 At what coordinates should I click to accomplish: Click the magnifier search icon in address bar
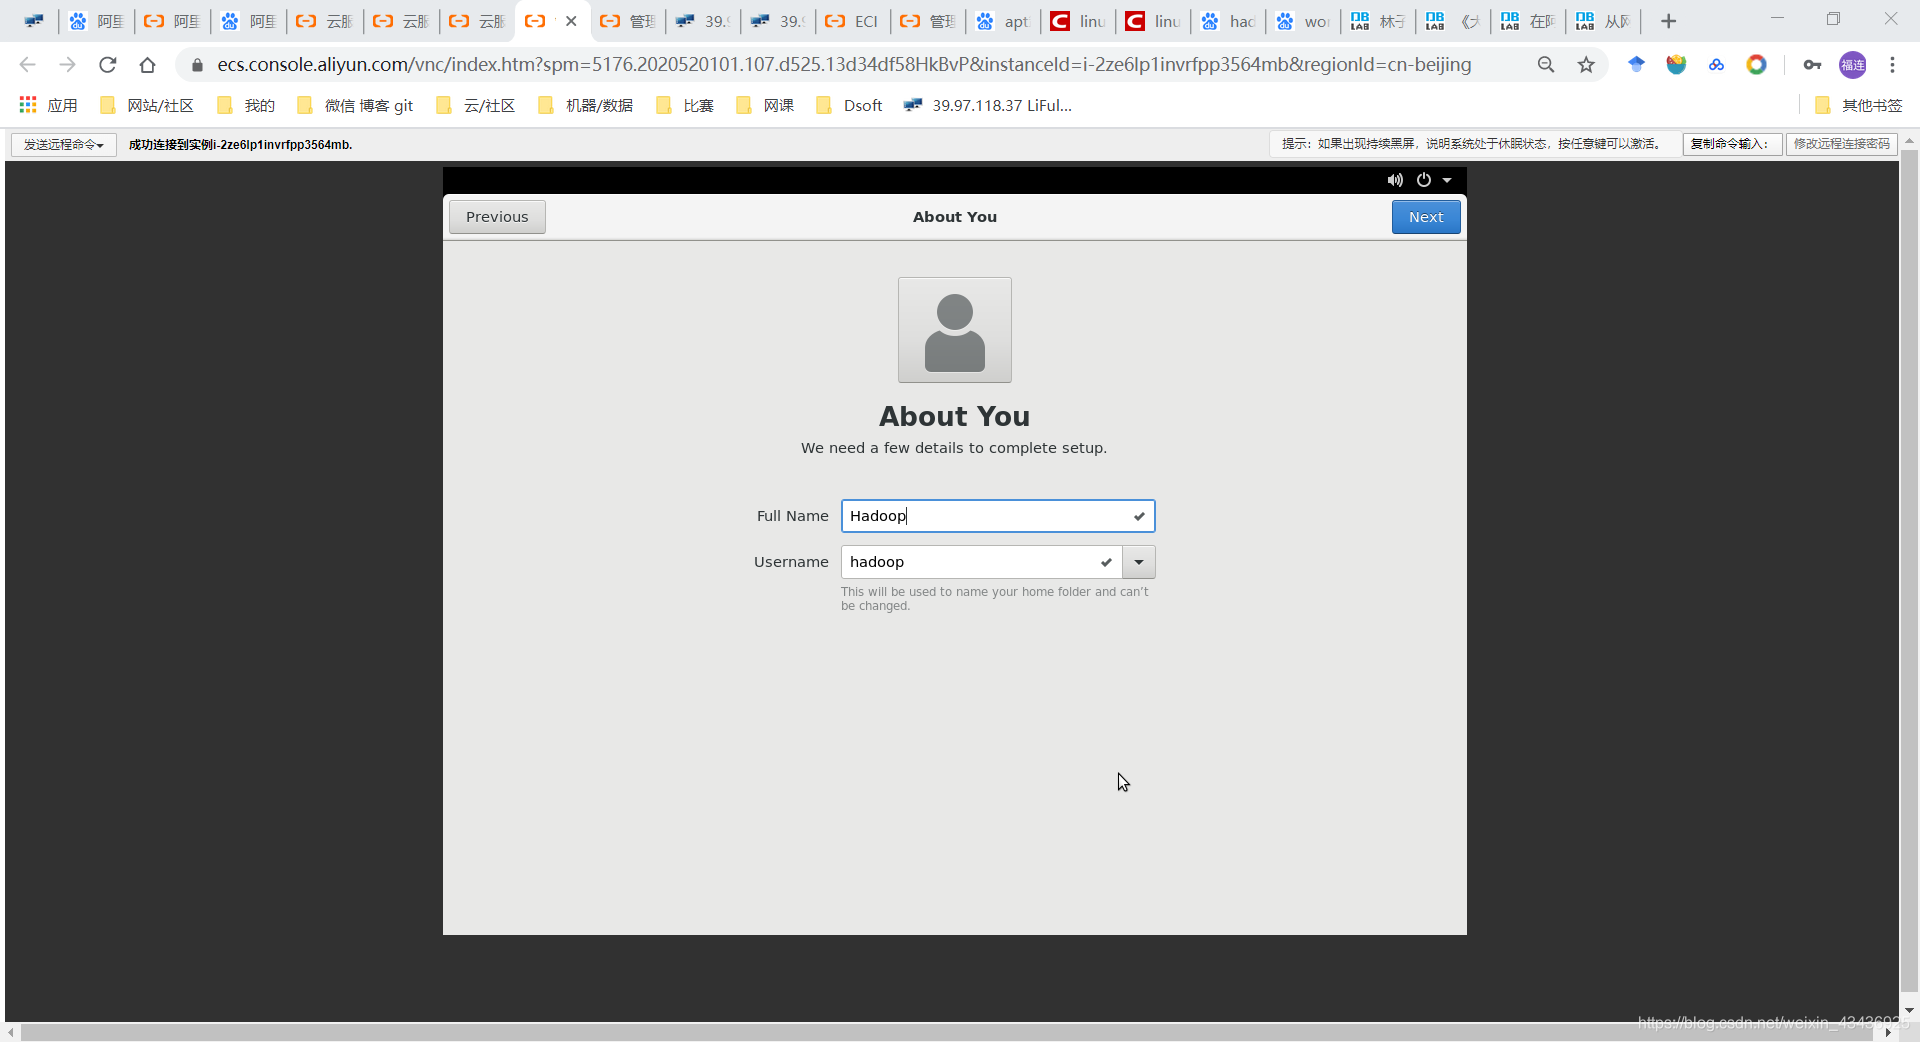[x=1546, y=64]
